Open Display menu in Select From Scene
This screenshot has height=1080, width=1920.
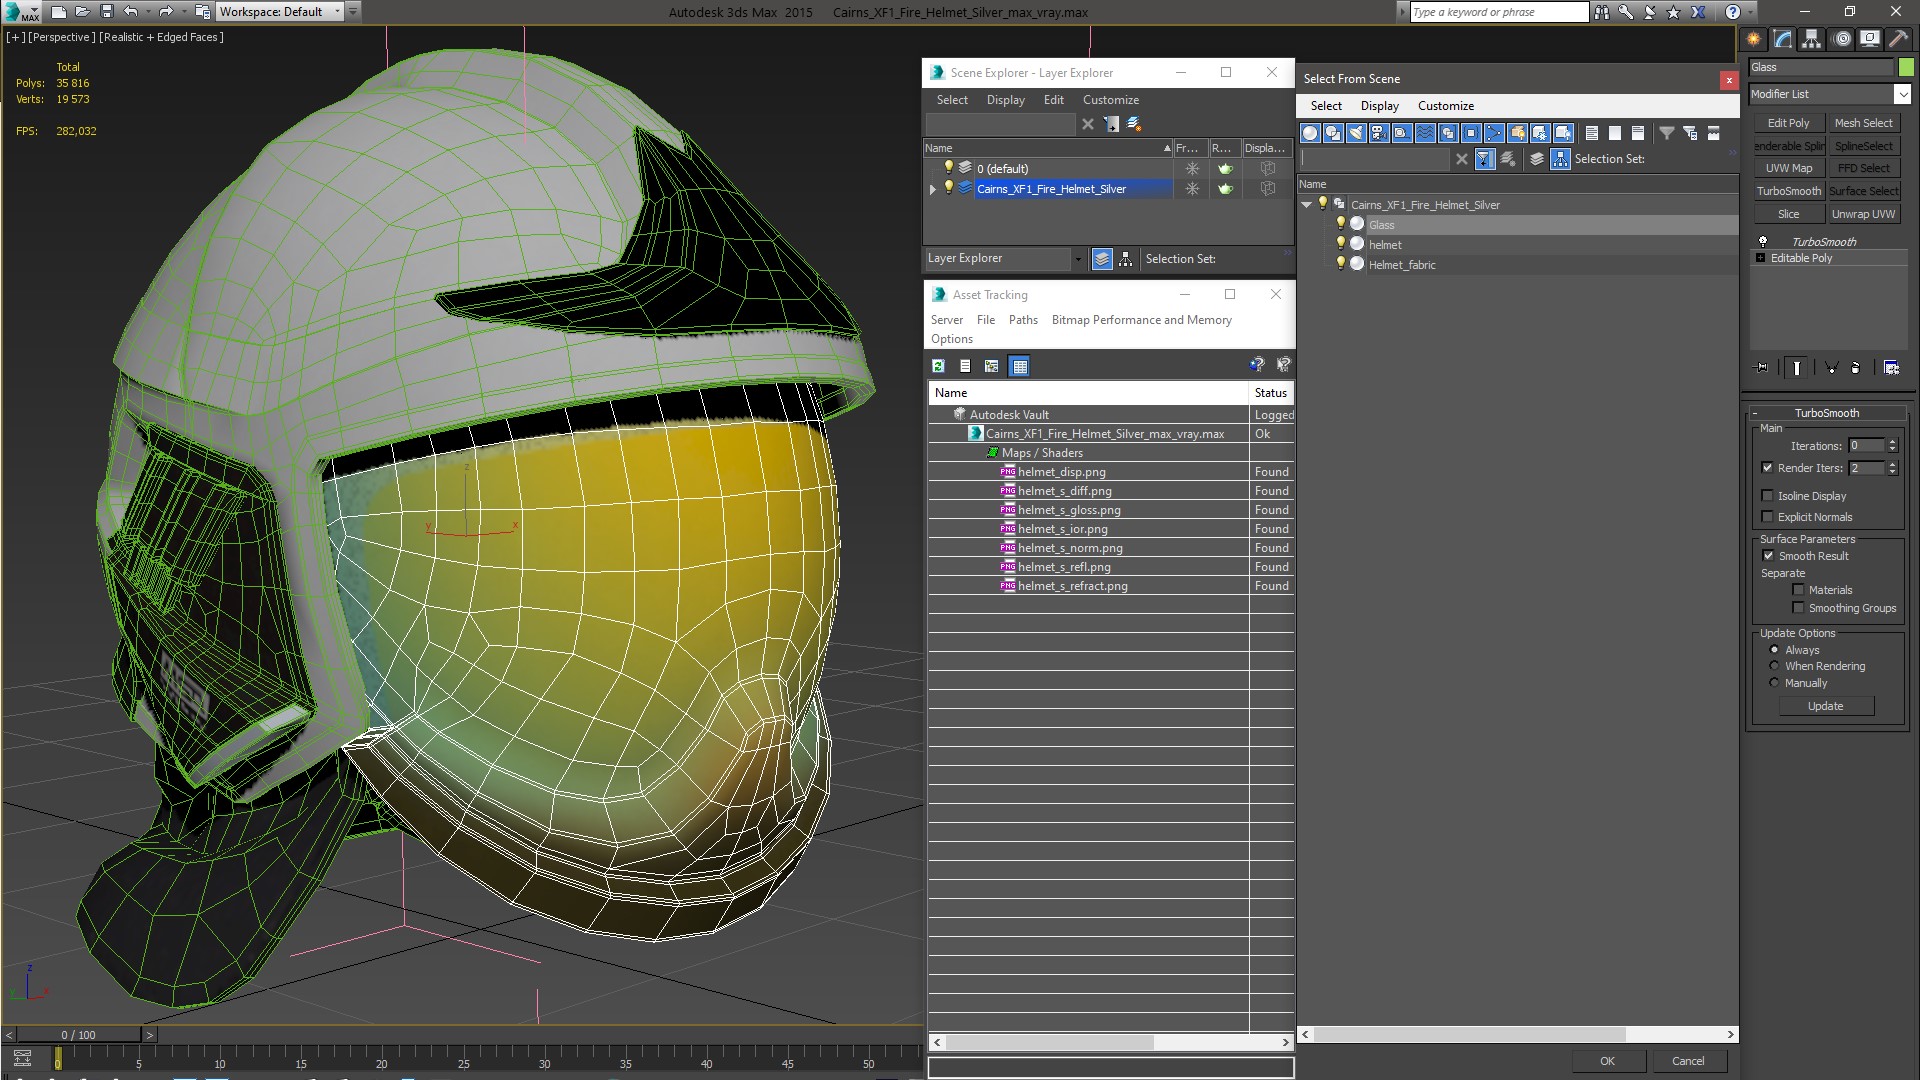(1379, 106)
